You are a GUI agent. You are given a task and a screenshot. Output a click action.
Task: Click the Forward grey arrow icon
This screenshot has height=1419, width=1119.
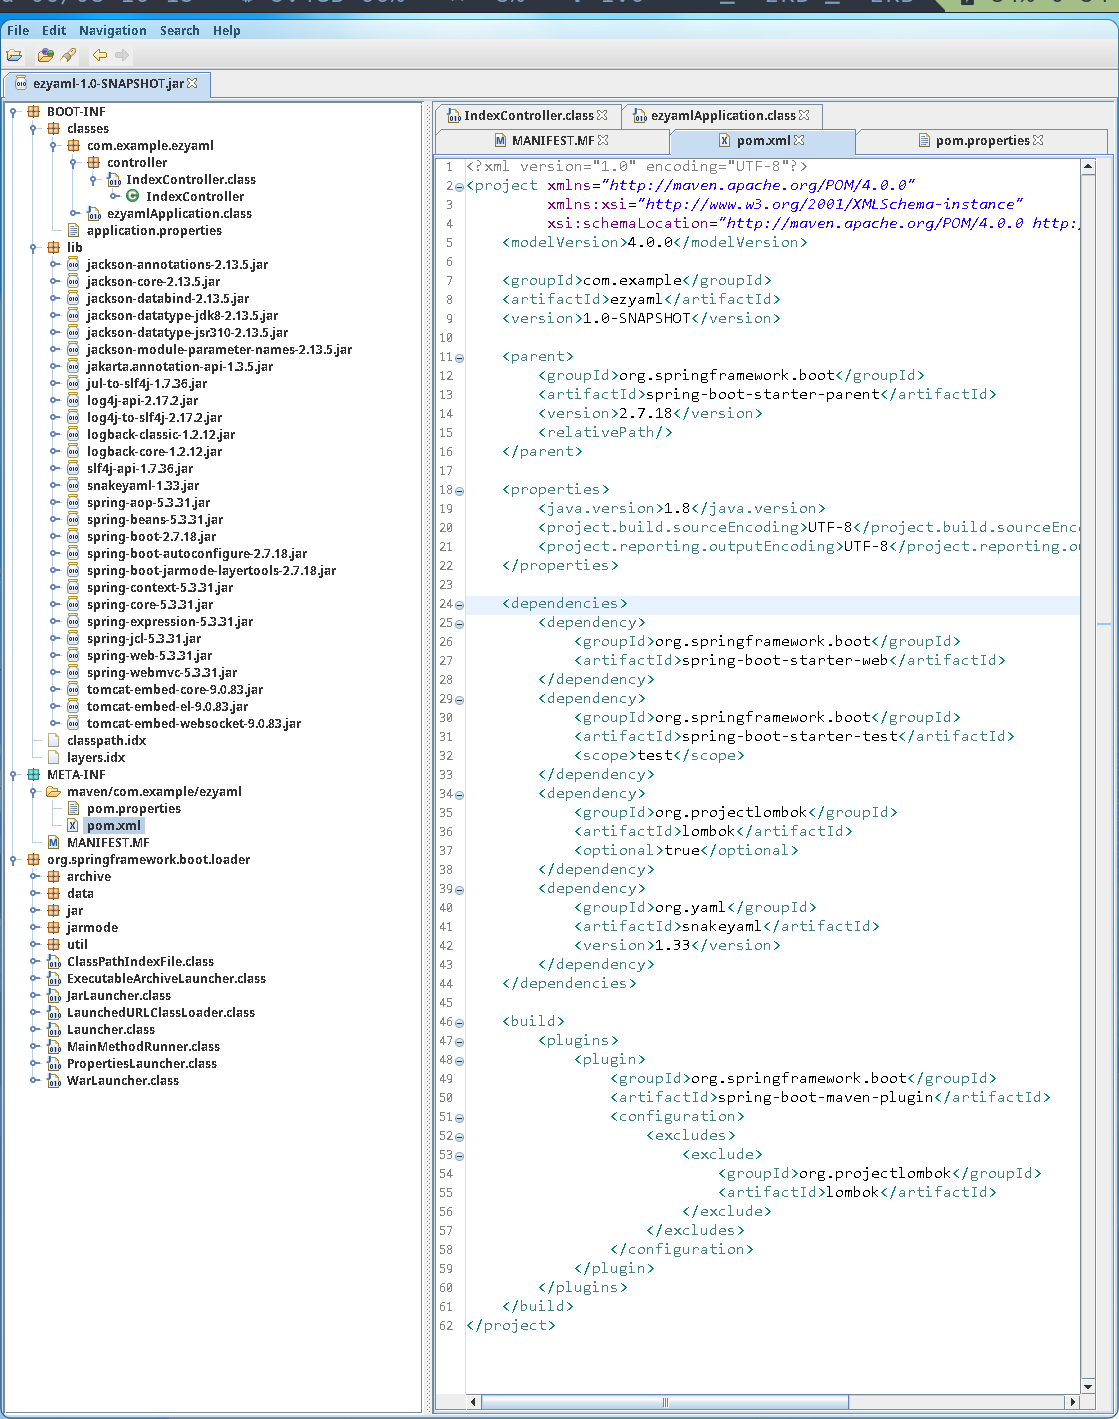[122, 55]
